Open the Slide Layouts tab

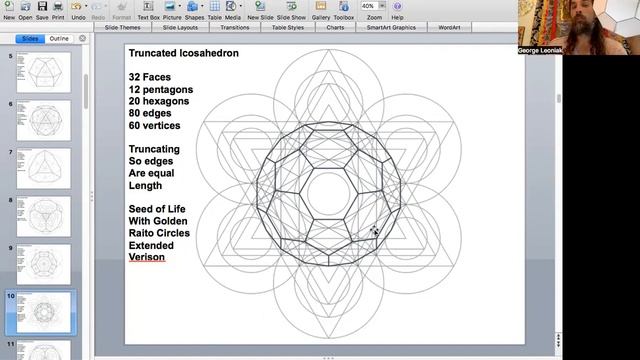tap(180, 27)
